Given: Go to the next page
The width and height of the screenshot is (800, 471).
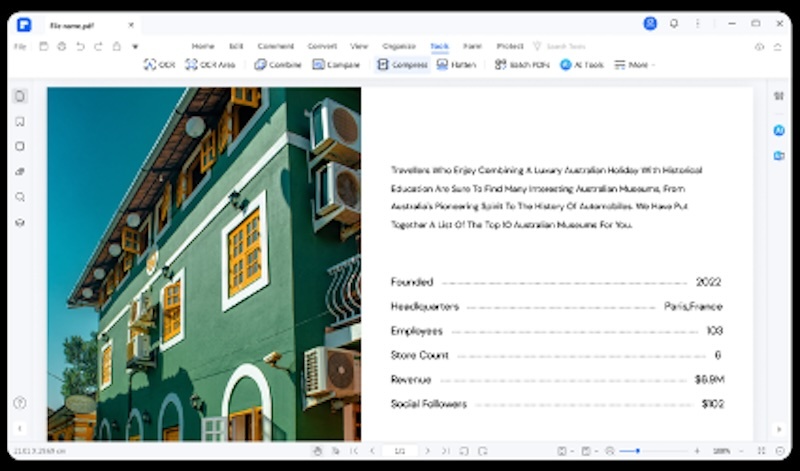Looking at the screenshot, I should pos(428,451).
